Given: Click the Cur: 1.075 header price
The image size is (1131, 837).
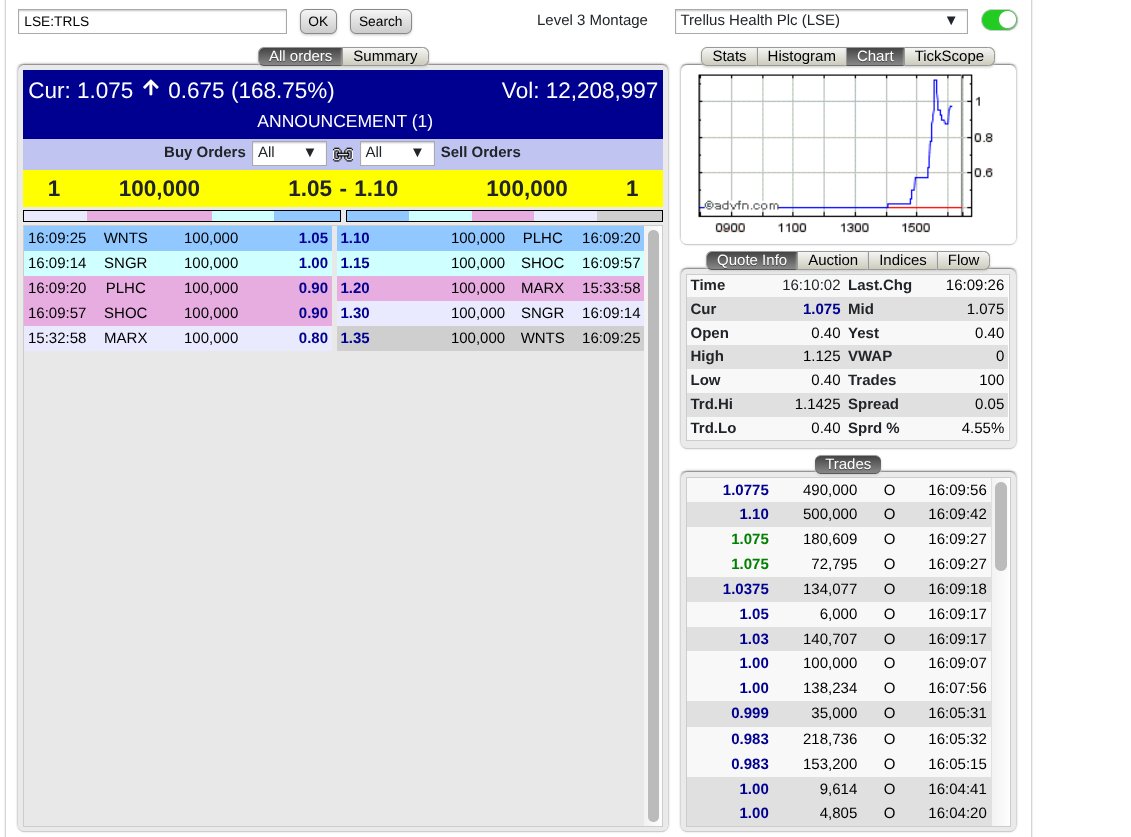Looking at the screenshot, I should [x=81, y=91].
